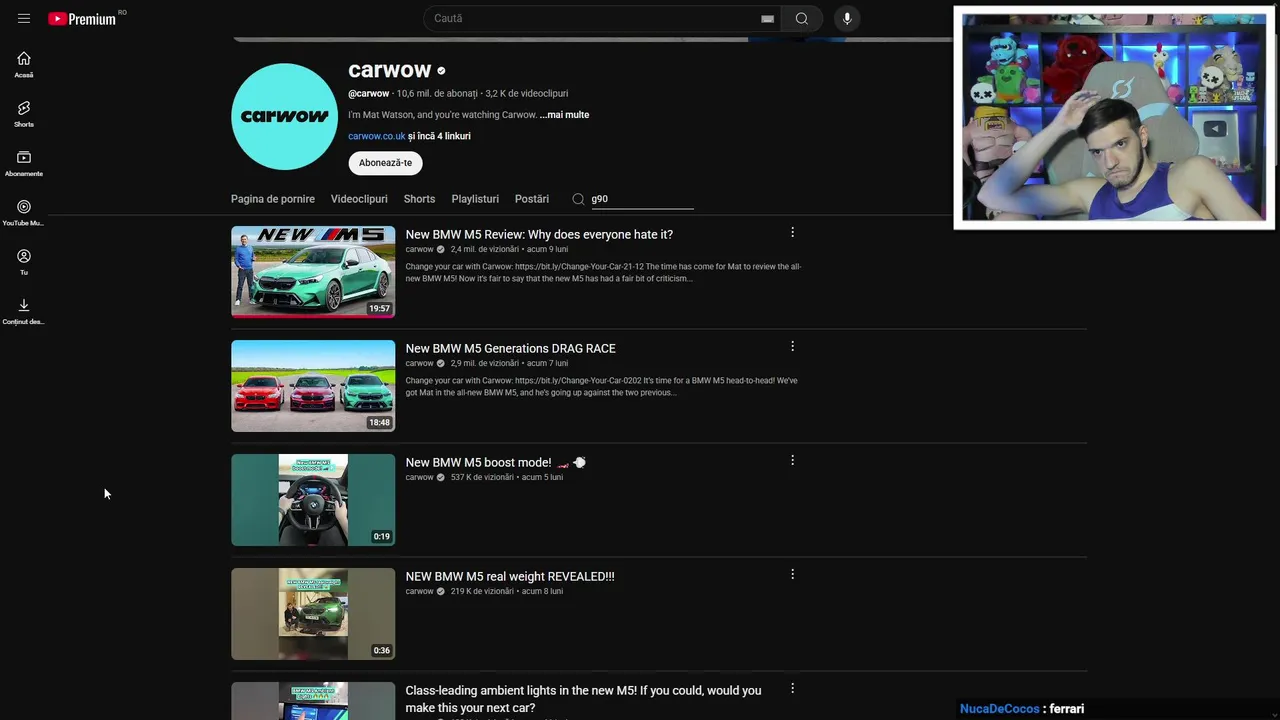Open the on-screen keyboard icon in search
Viewport: 1280px width, 720px height.
[767, 18]
